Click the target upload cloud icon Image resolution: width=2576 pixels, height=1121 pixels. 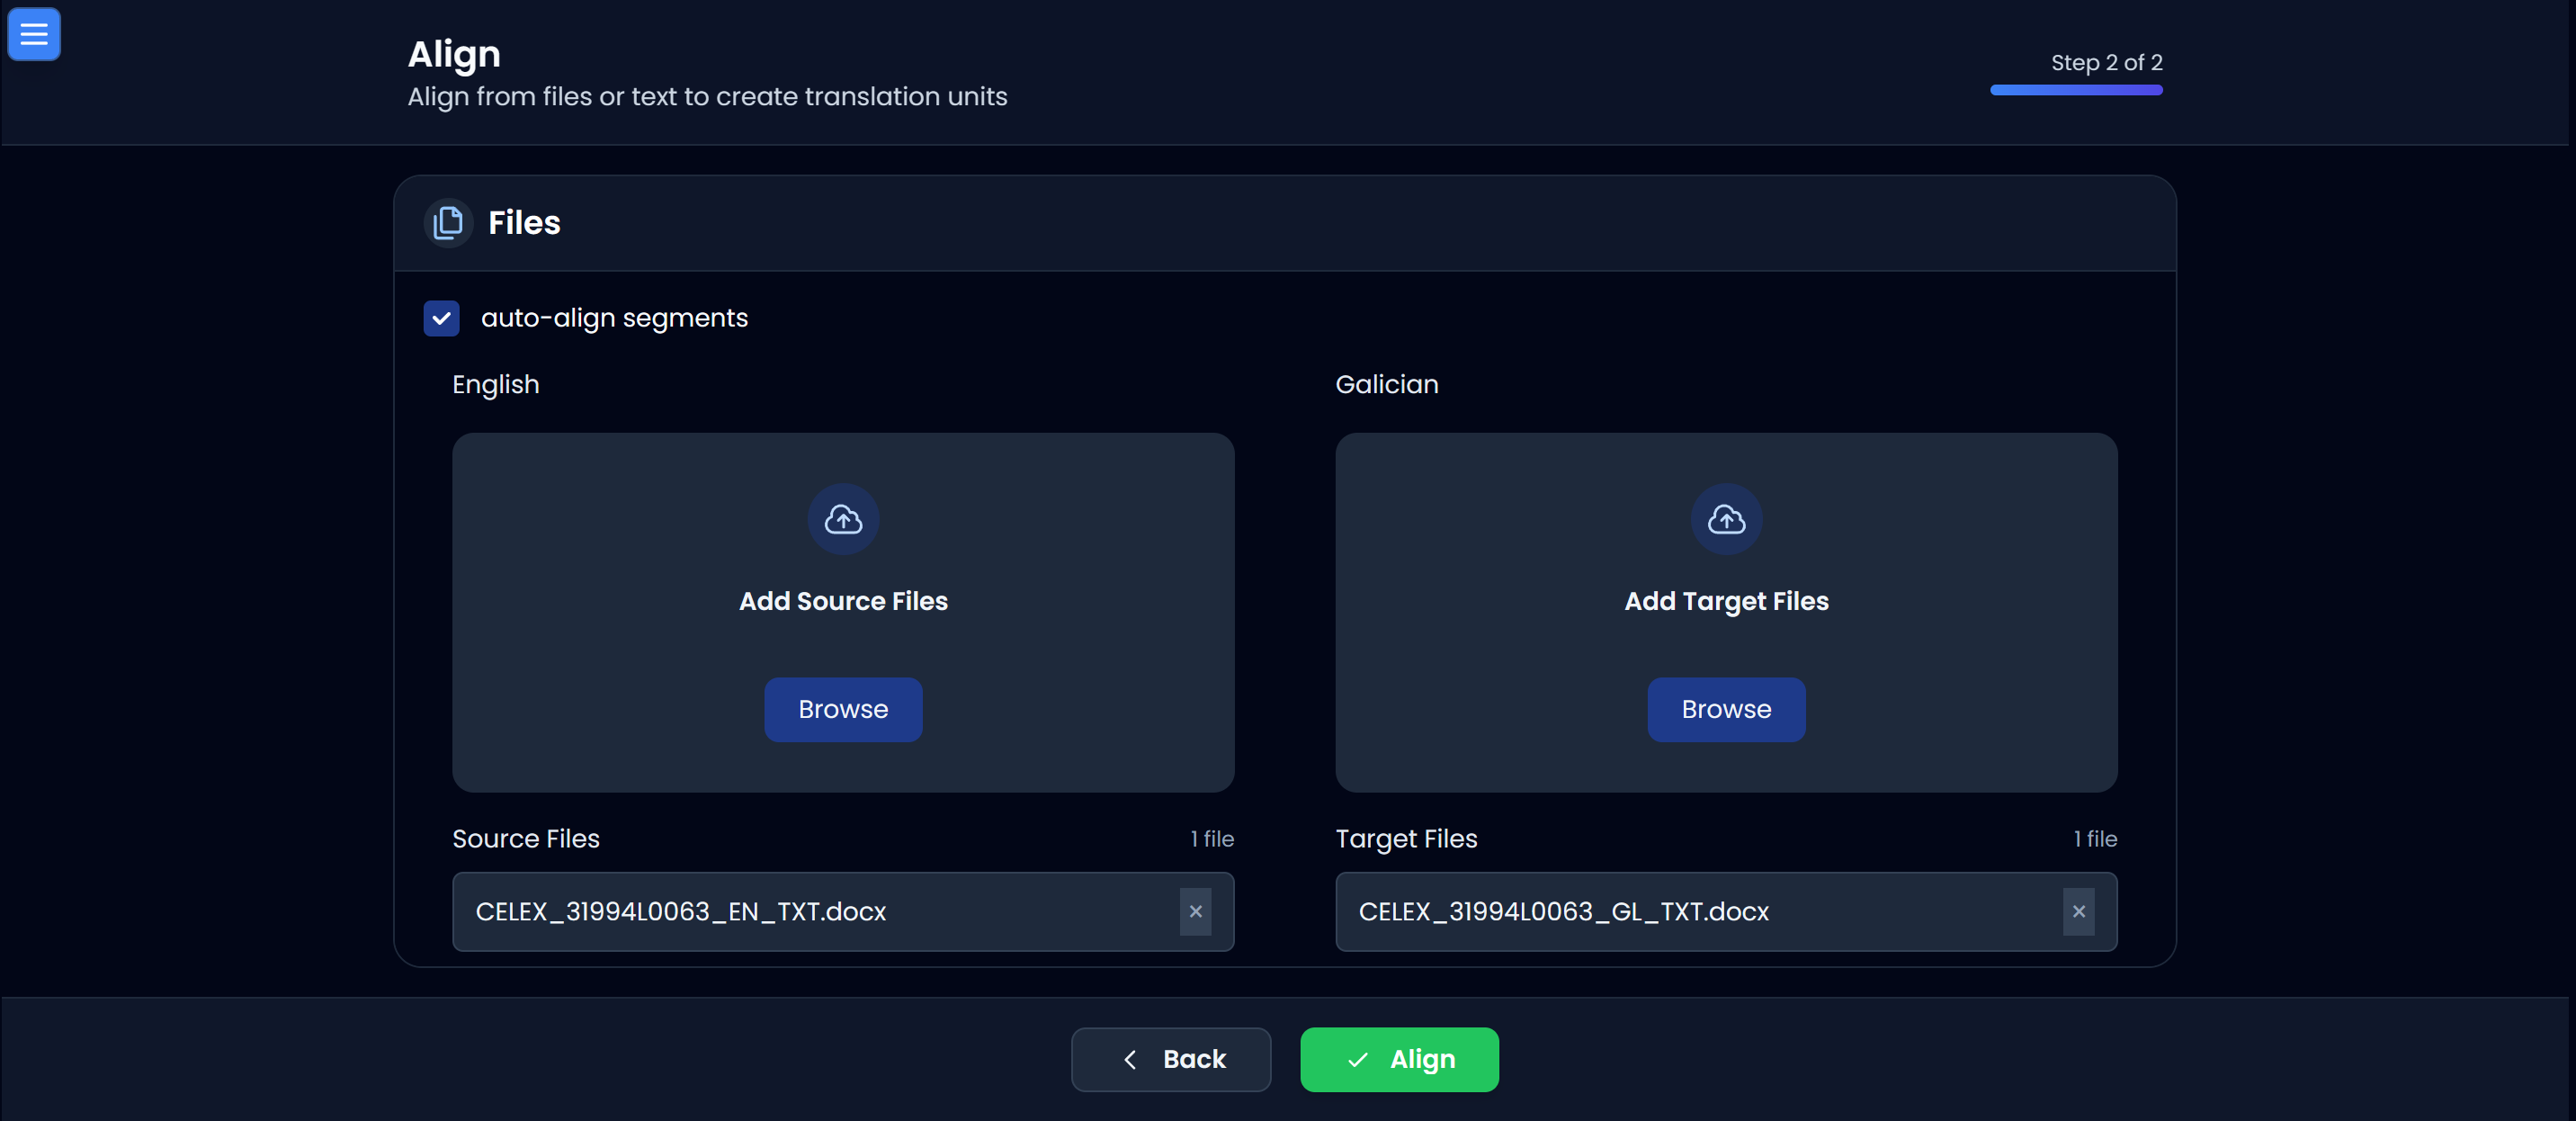coord(1726,519)
